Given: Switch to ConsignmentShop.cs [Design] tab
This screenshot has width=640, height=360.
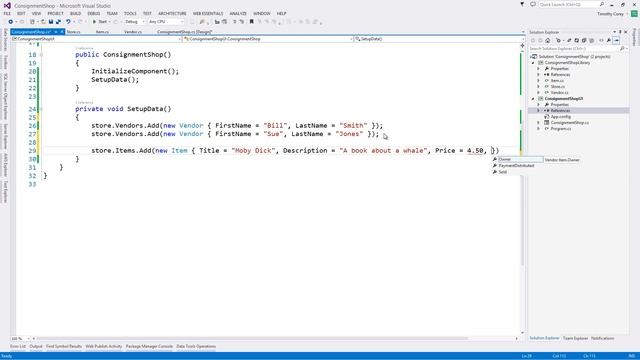Looking at the screenshot, I should tap(184, 31).
